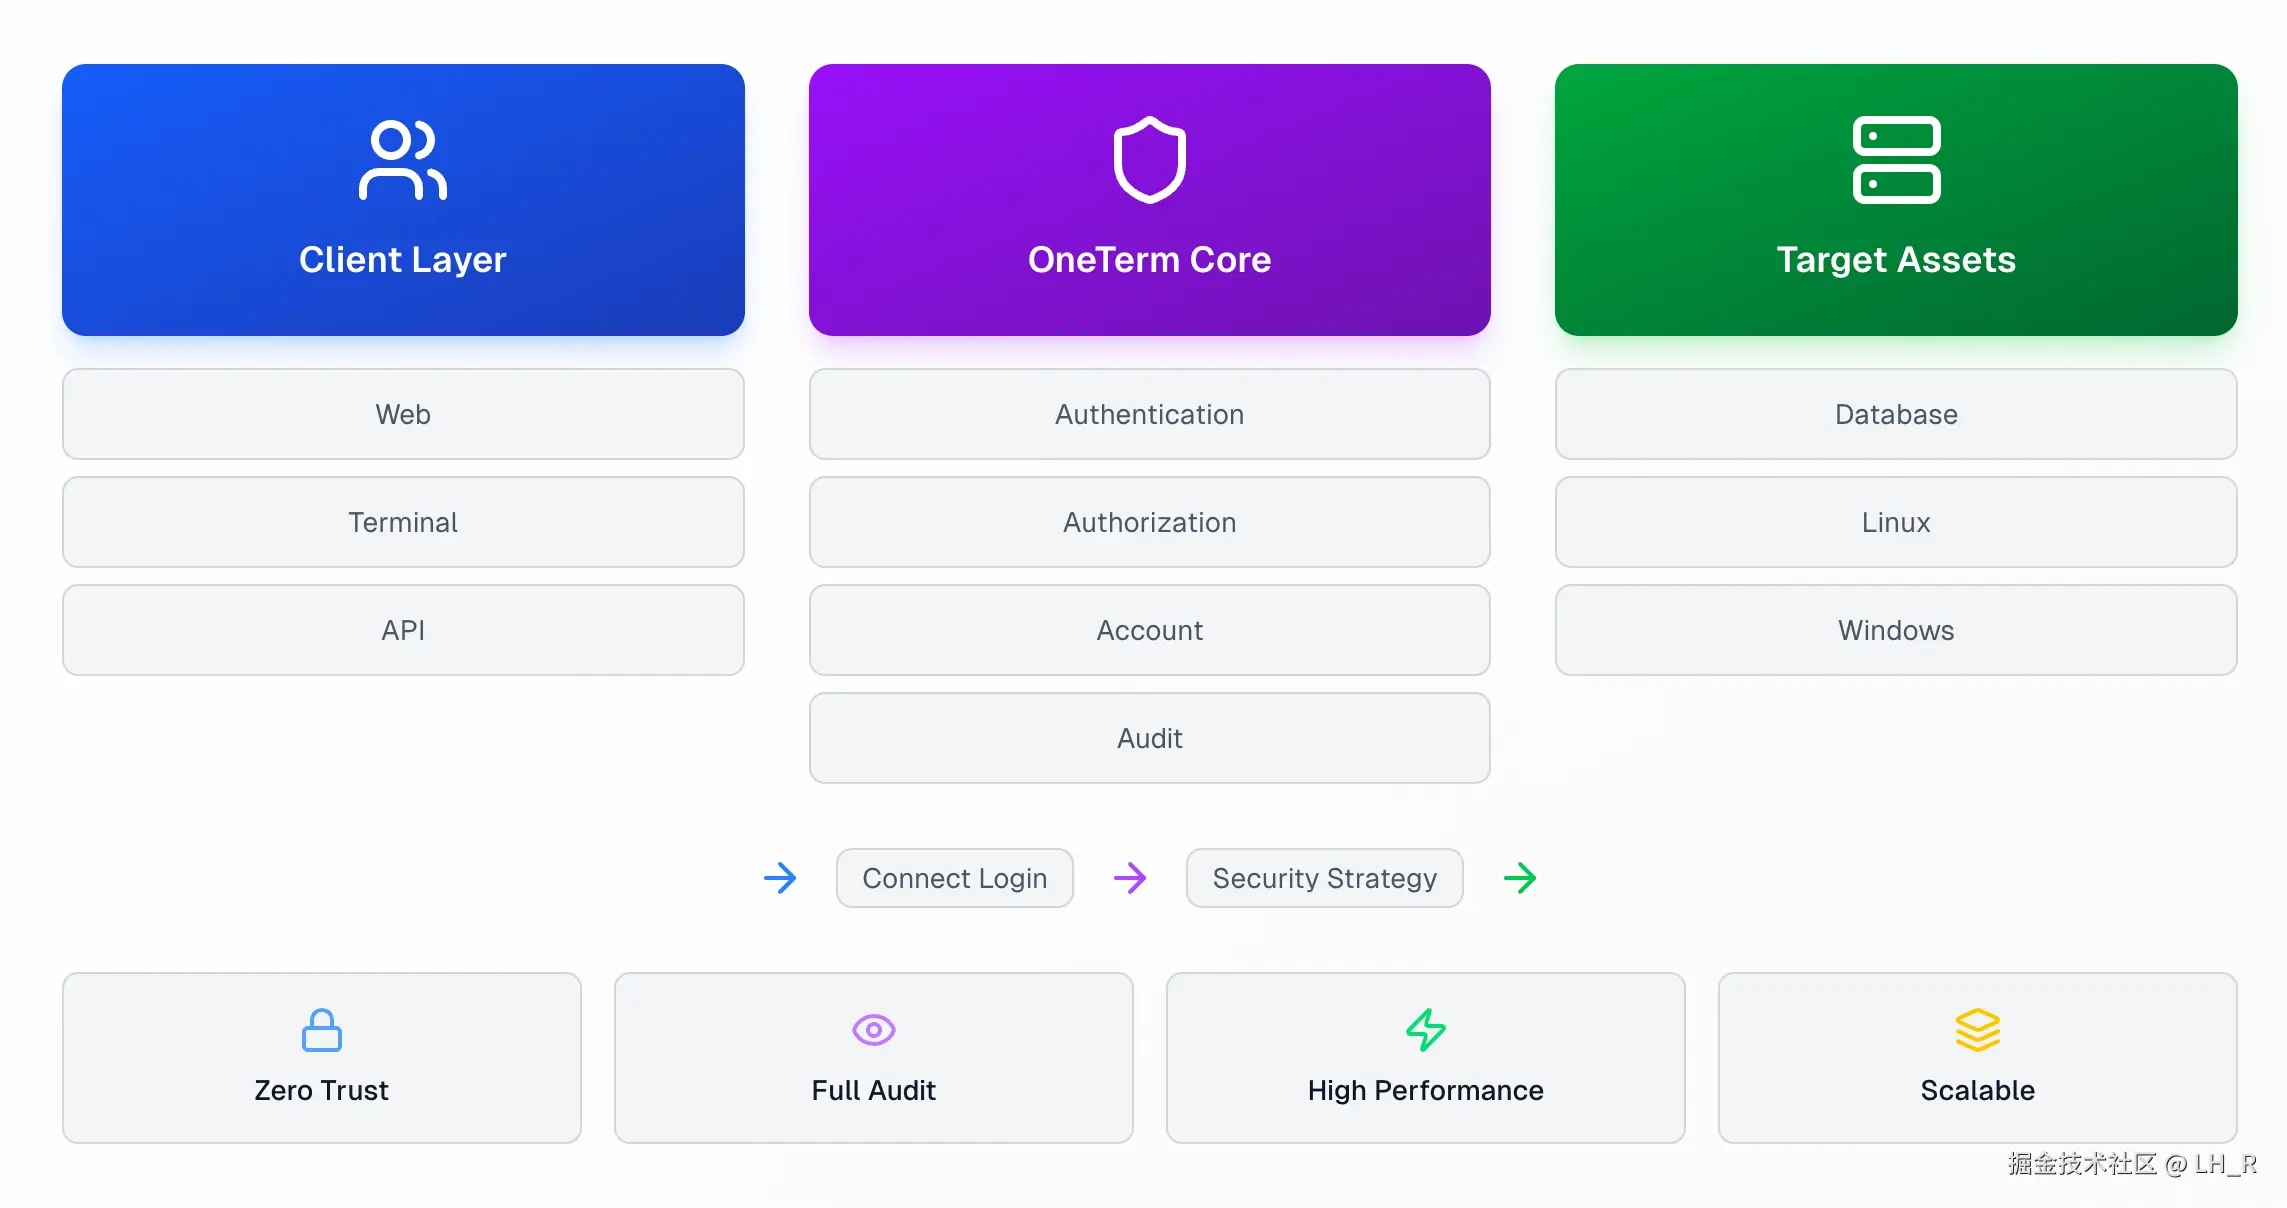Select the Target Assets heading text

(1896, 260)
